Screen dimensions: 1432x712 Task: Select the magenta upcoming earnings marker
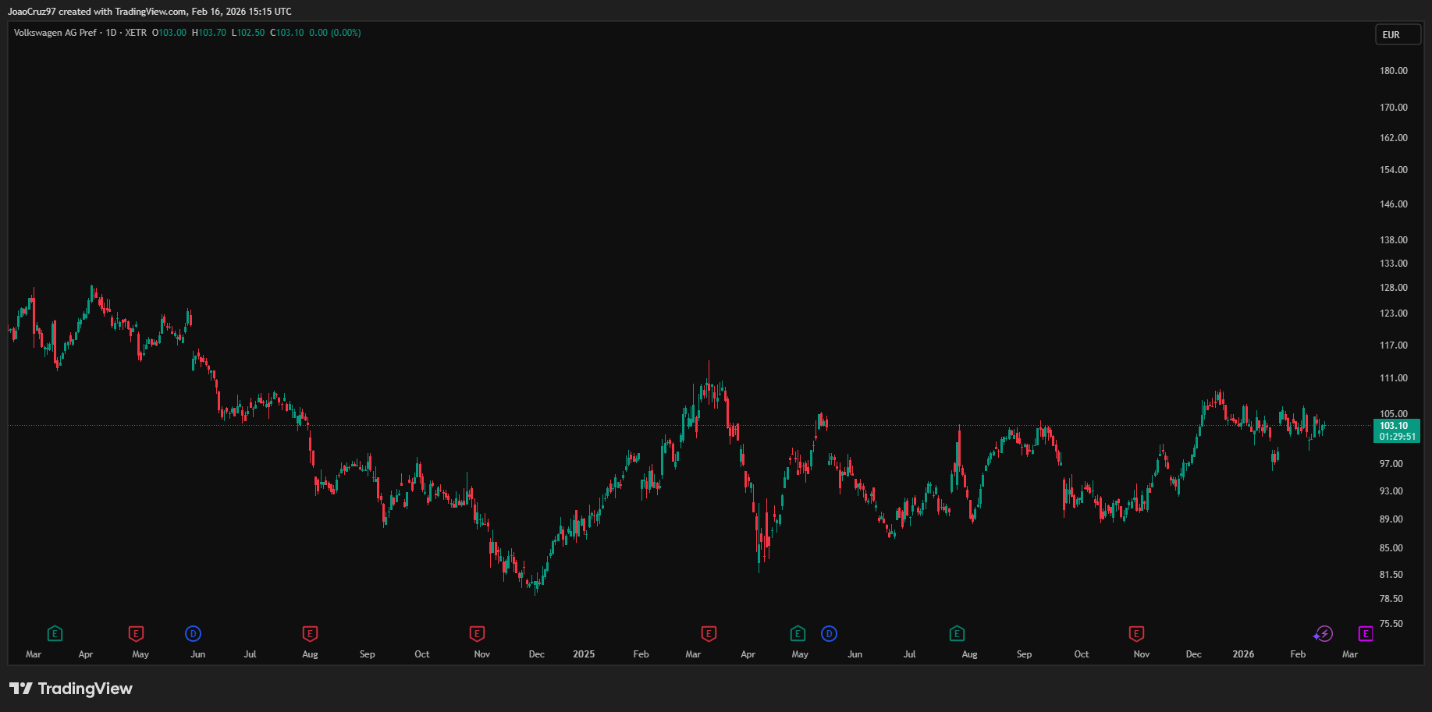[x=1365, y=633]
